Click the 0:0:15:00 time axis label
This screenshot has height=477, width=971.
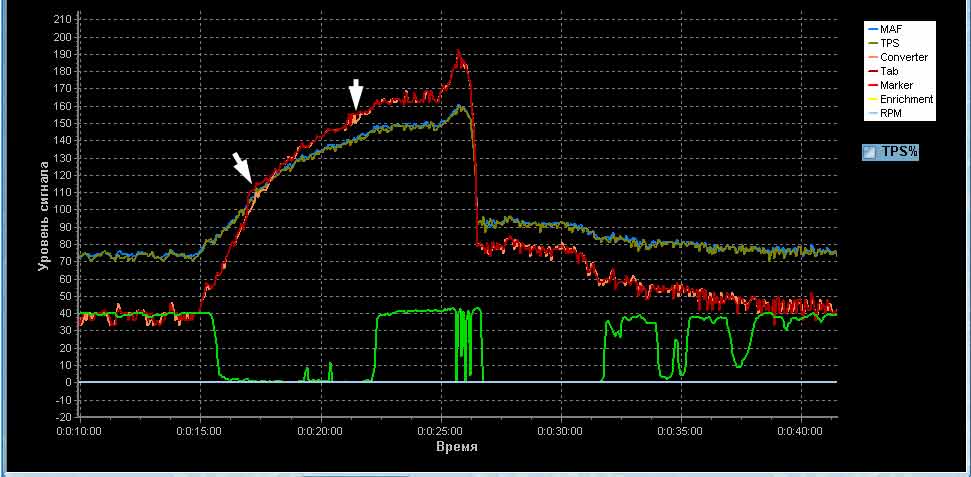(201, 431)
